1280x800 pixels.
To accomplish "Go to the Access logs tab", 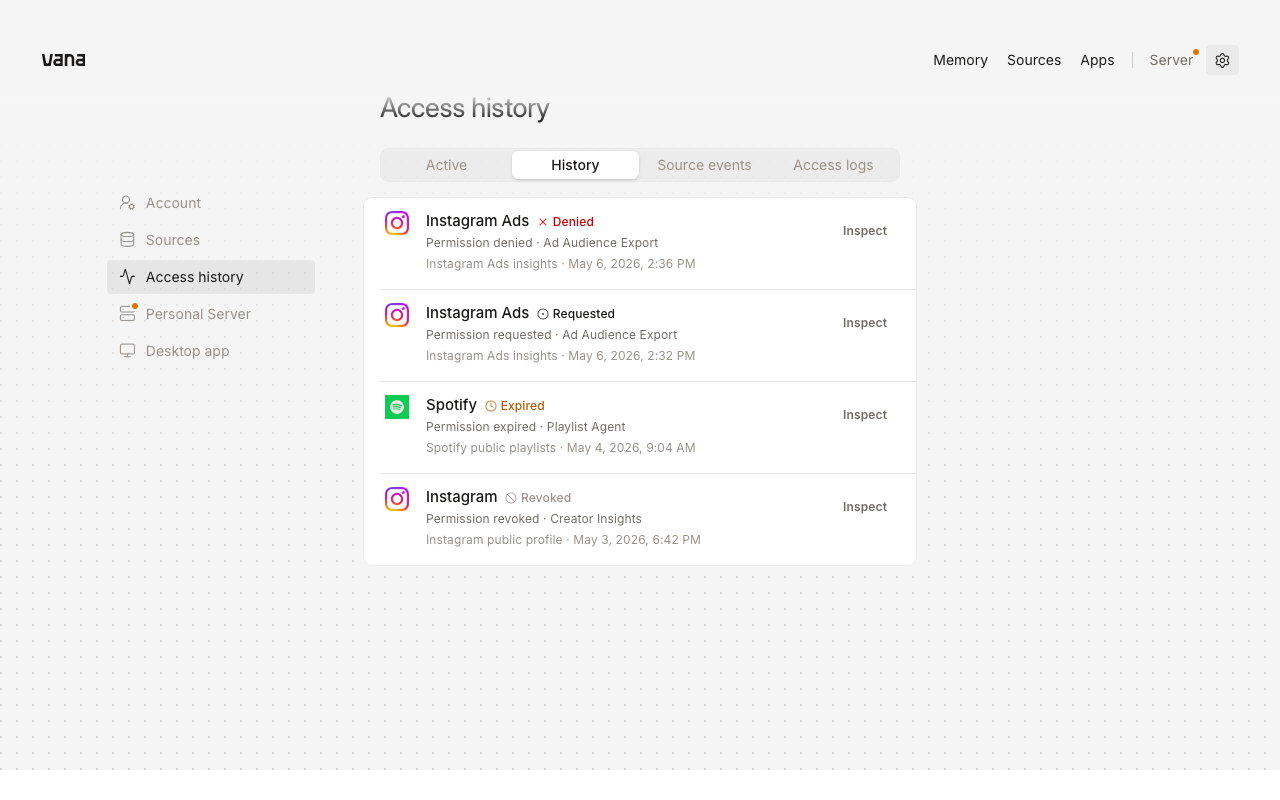I will point(833,165).
